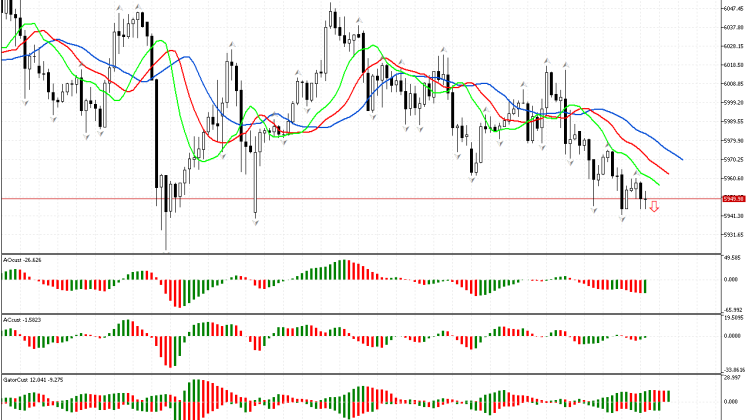Screen dimensions: 752x420
Task: Click the AOcust indicator label
Action: pyautogui.click(x=22, y=259)
